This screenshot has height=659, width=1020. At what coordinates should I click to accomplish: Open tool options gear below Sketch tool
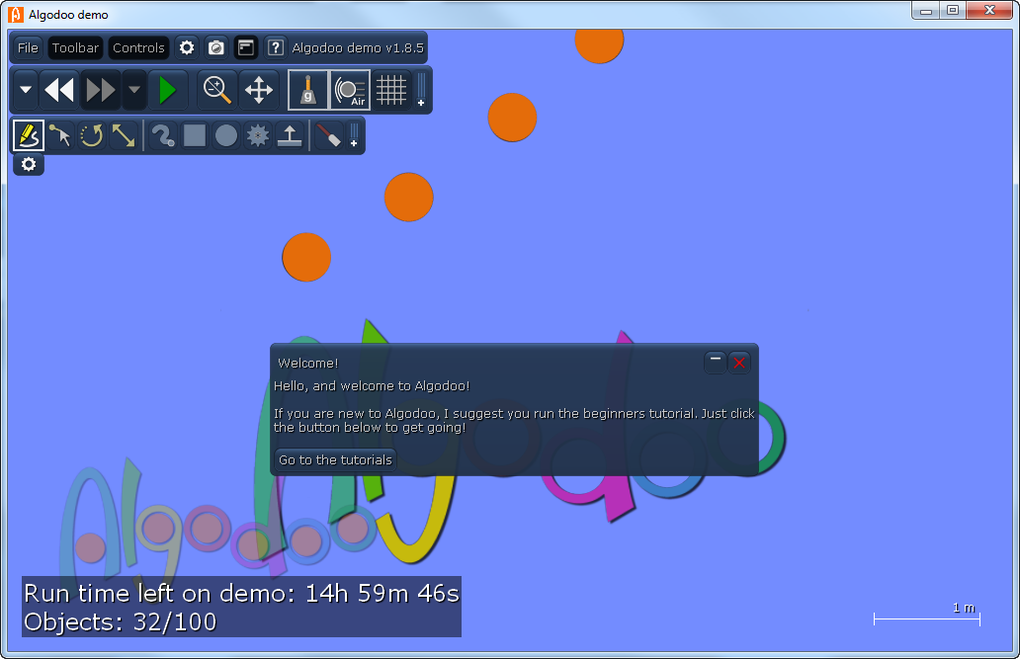point(29,164)
